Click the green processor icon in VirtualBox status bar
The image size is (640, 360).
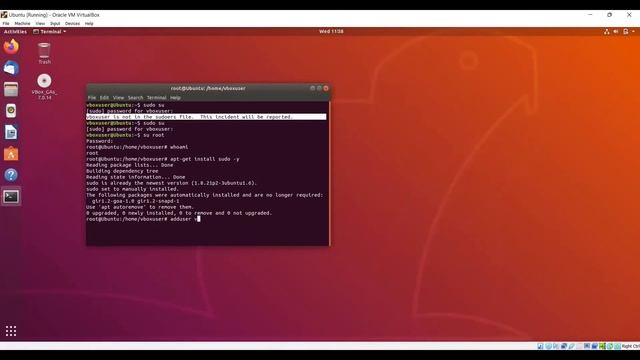pyautogui.click(x=602, y=346)
